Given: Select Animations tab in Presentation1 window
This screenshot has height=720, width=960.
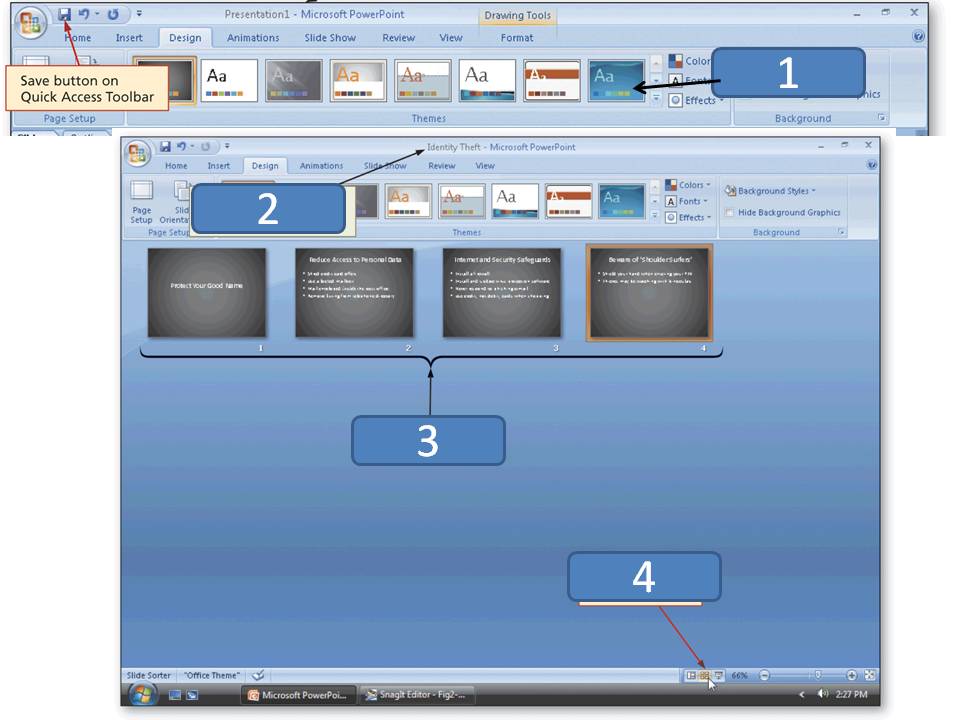Looking at the screenshot, I should [253, 38].
